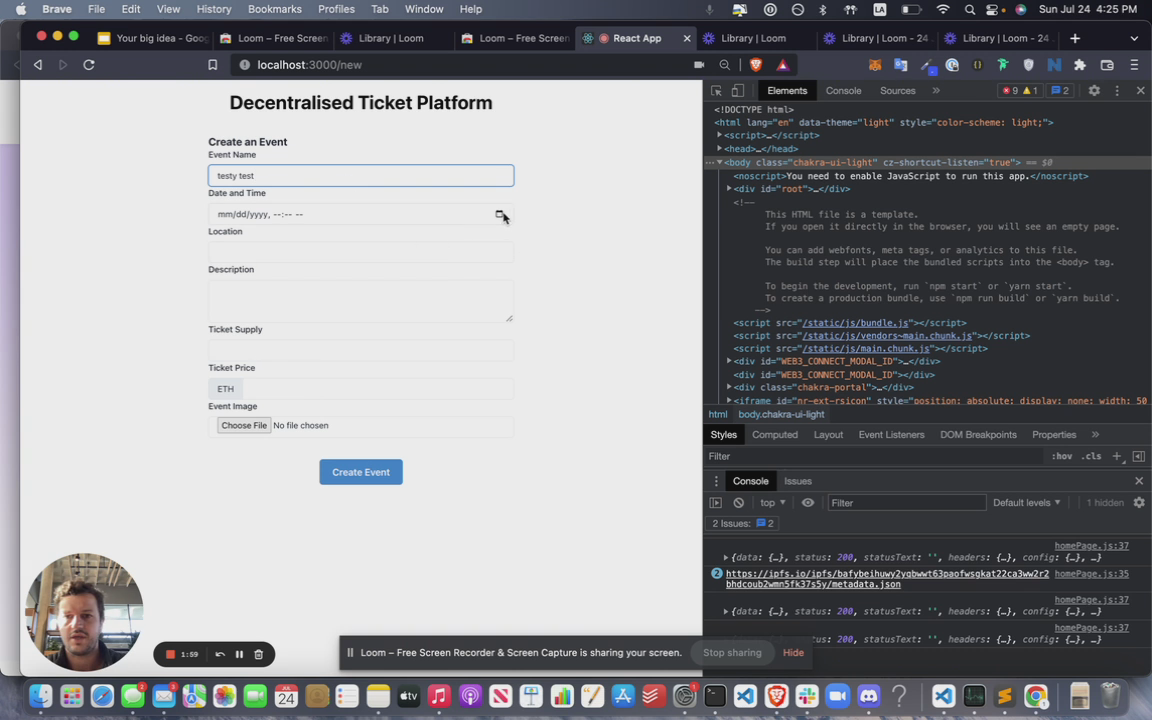This screenshot has height=720, width=1152.
Task: Pause the Loom recording
Action: tap(239, 654)
